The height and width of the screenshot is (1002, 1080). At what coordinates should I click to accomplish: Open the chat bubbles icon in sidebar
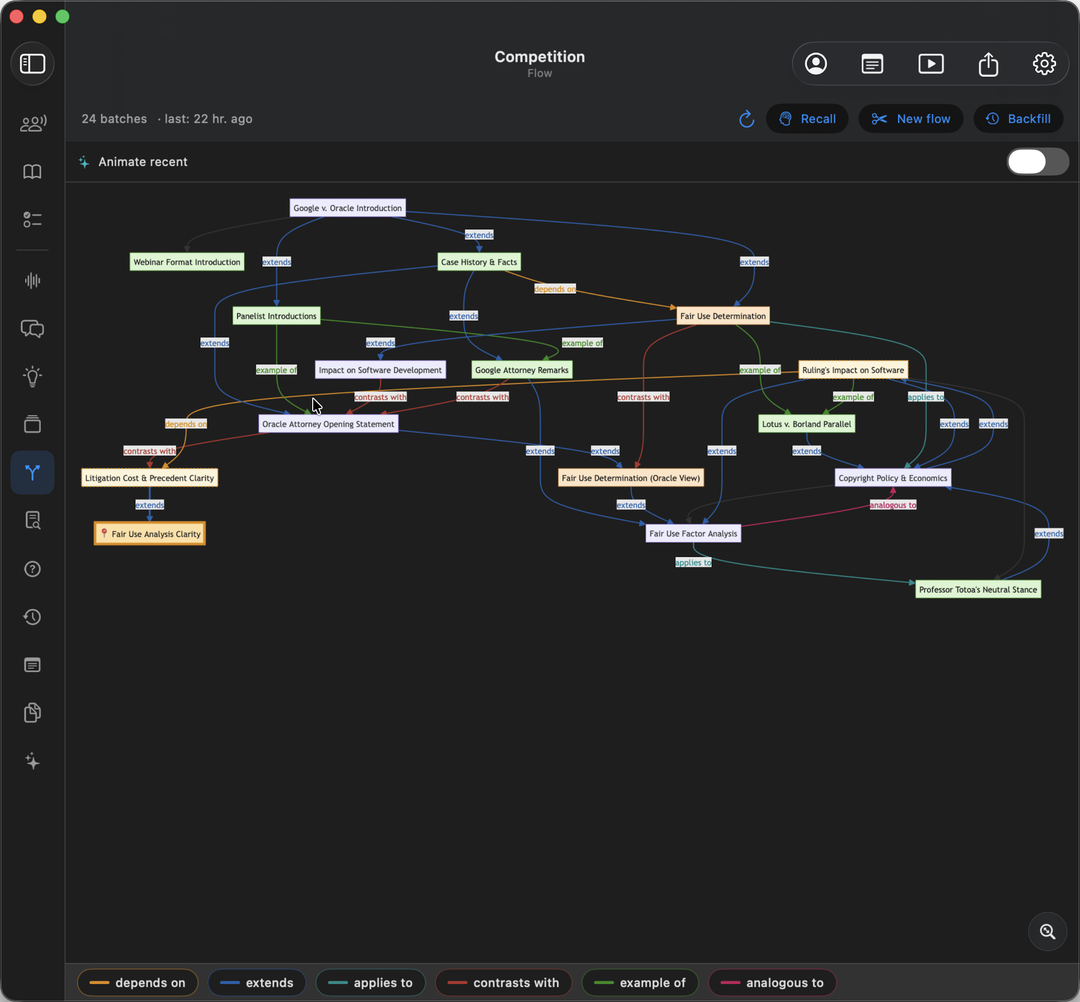point(32,328)
